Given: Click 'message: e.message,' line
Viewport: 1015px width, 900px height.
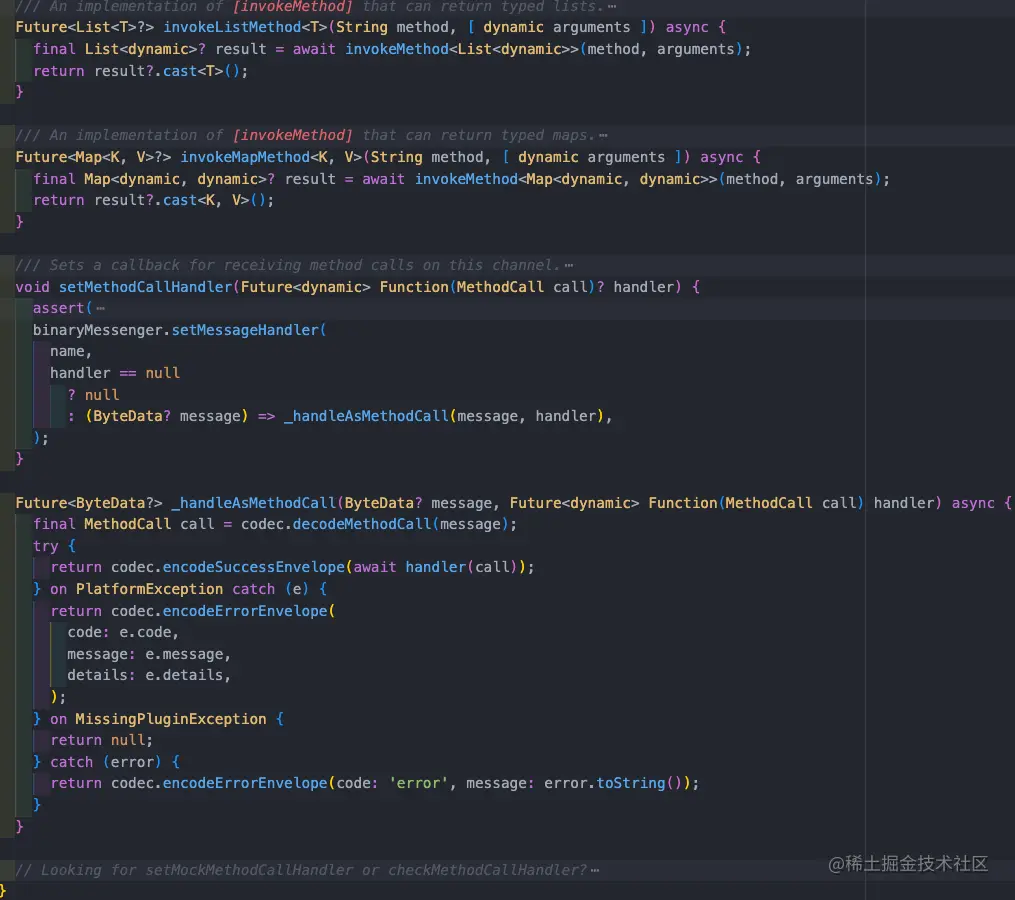Looking at the screenshot, I should click(x=149, y=655).
